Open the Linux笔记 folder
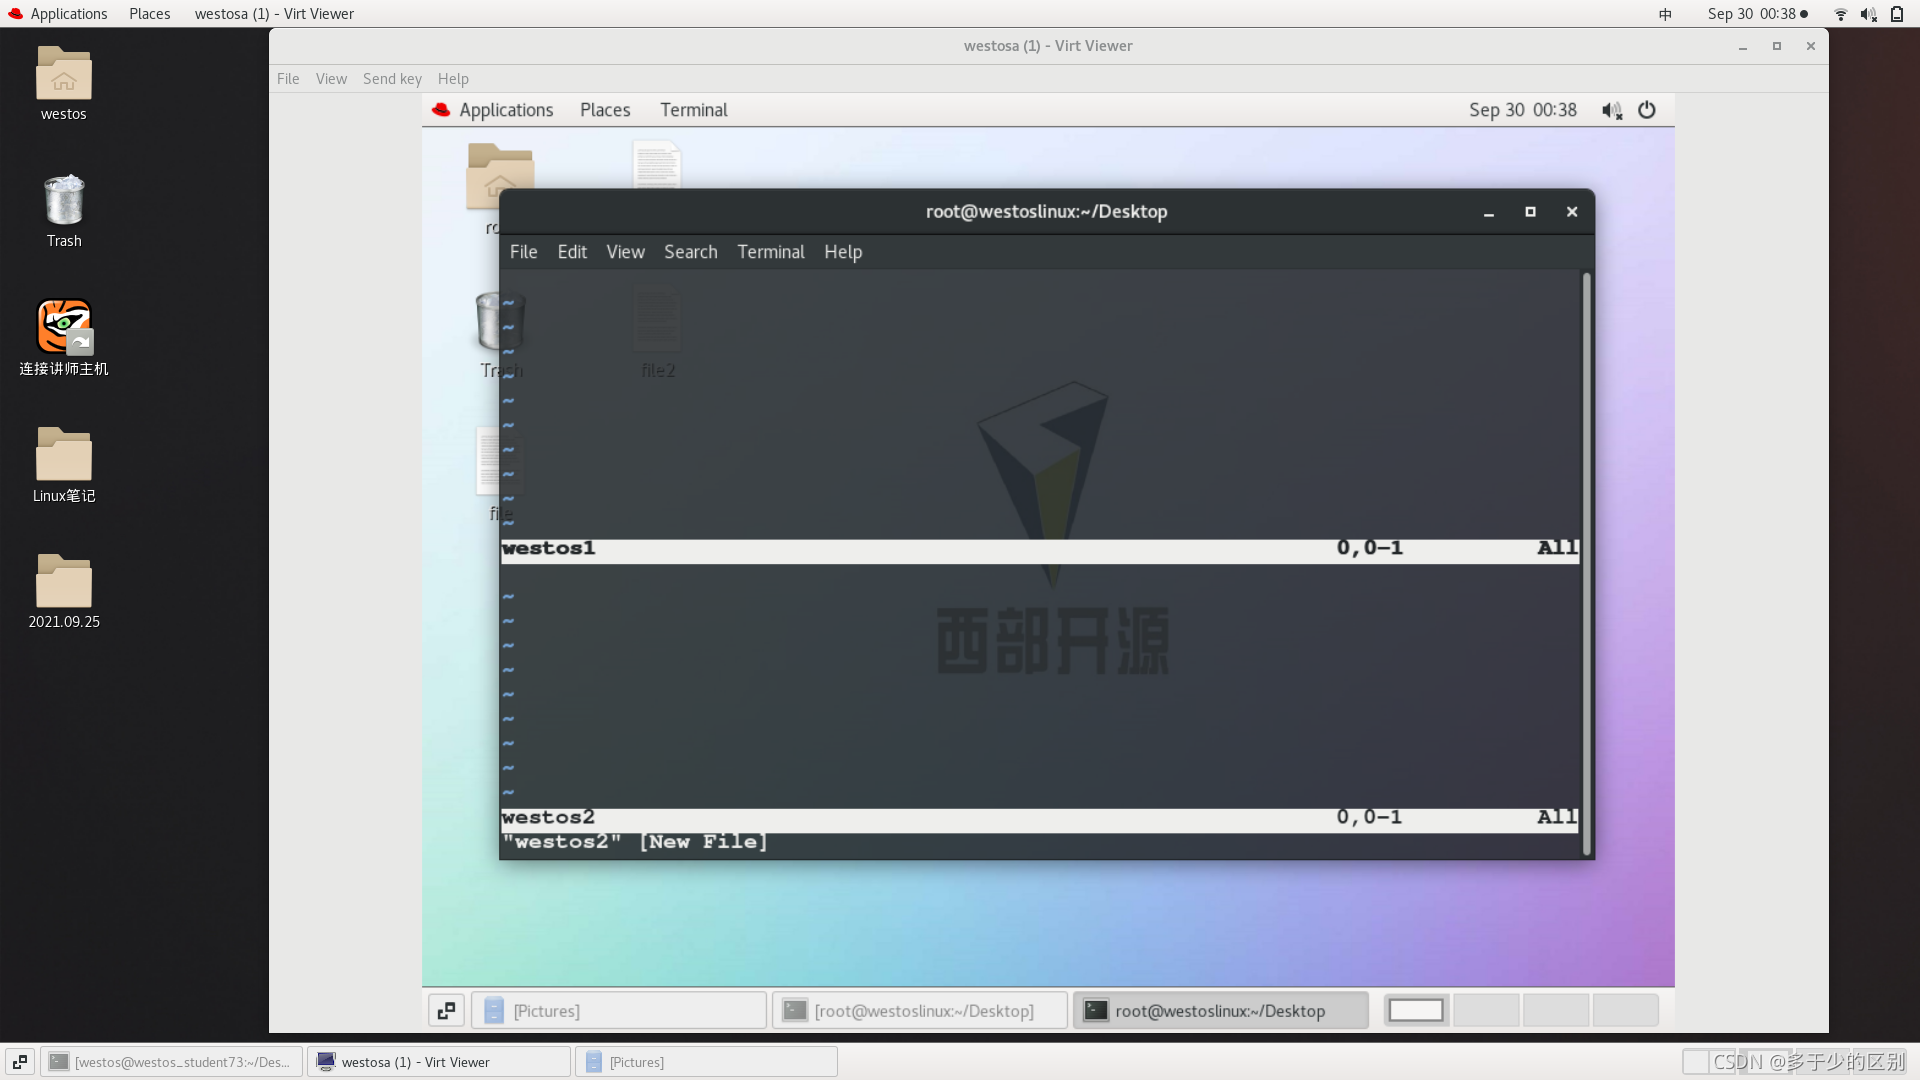 click(x=63, y=455)
